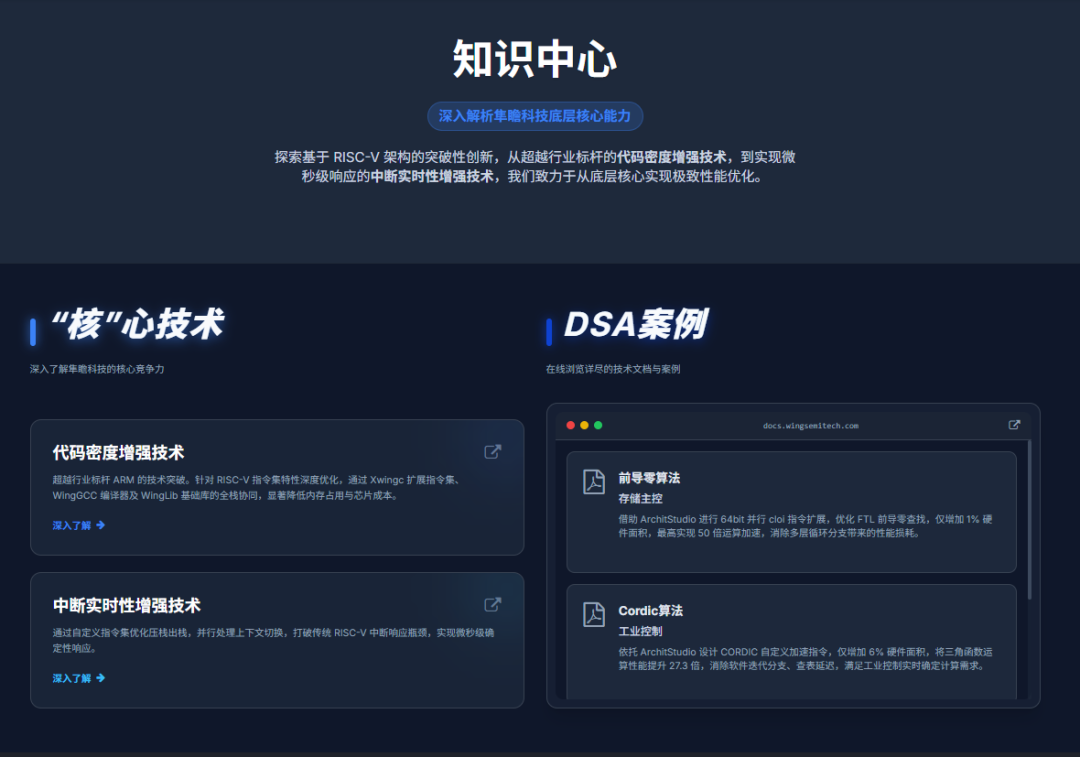Click bold 代码密度增强技术 in intro paragraph
Viewport: 1080px width, 757px height.
672,157
